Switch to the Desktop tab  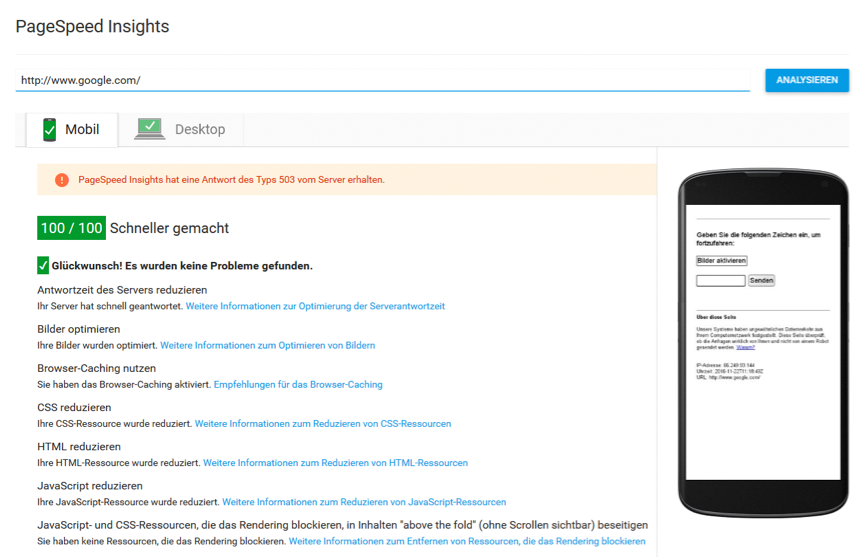181,130
